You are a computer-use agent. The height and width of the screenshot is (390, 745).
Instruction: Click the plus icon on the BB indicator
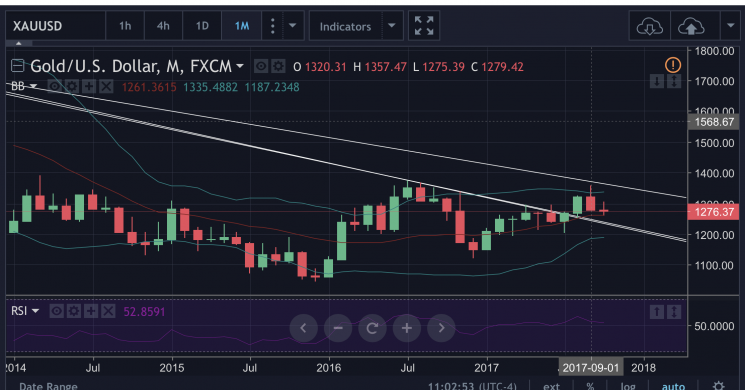89,86
